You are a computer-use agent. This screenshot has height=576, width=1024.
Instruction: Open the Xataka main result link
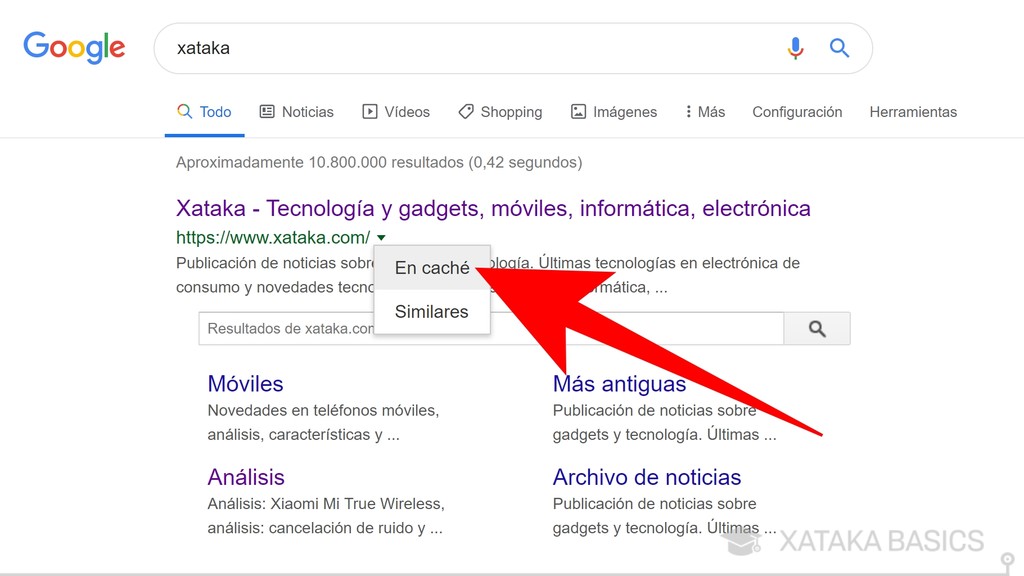(x=492, y=206)
